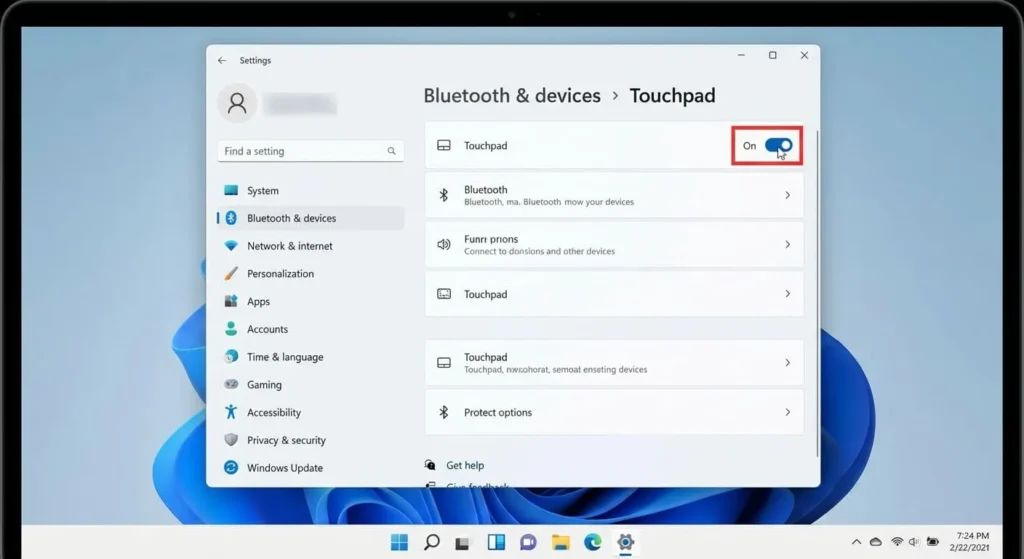Open Accounts settings in the sidebar
Screen dimensions: 1024x559
pyautogui.click(x=310, y=329)
